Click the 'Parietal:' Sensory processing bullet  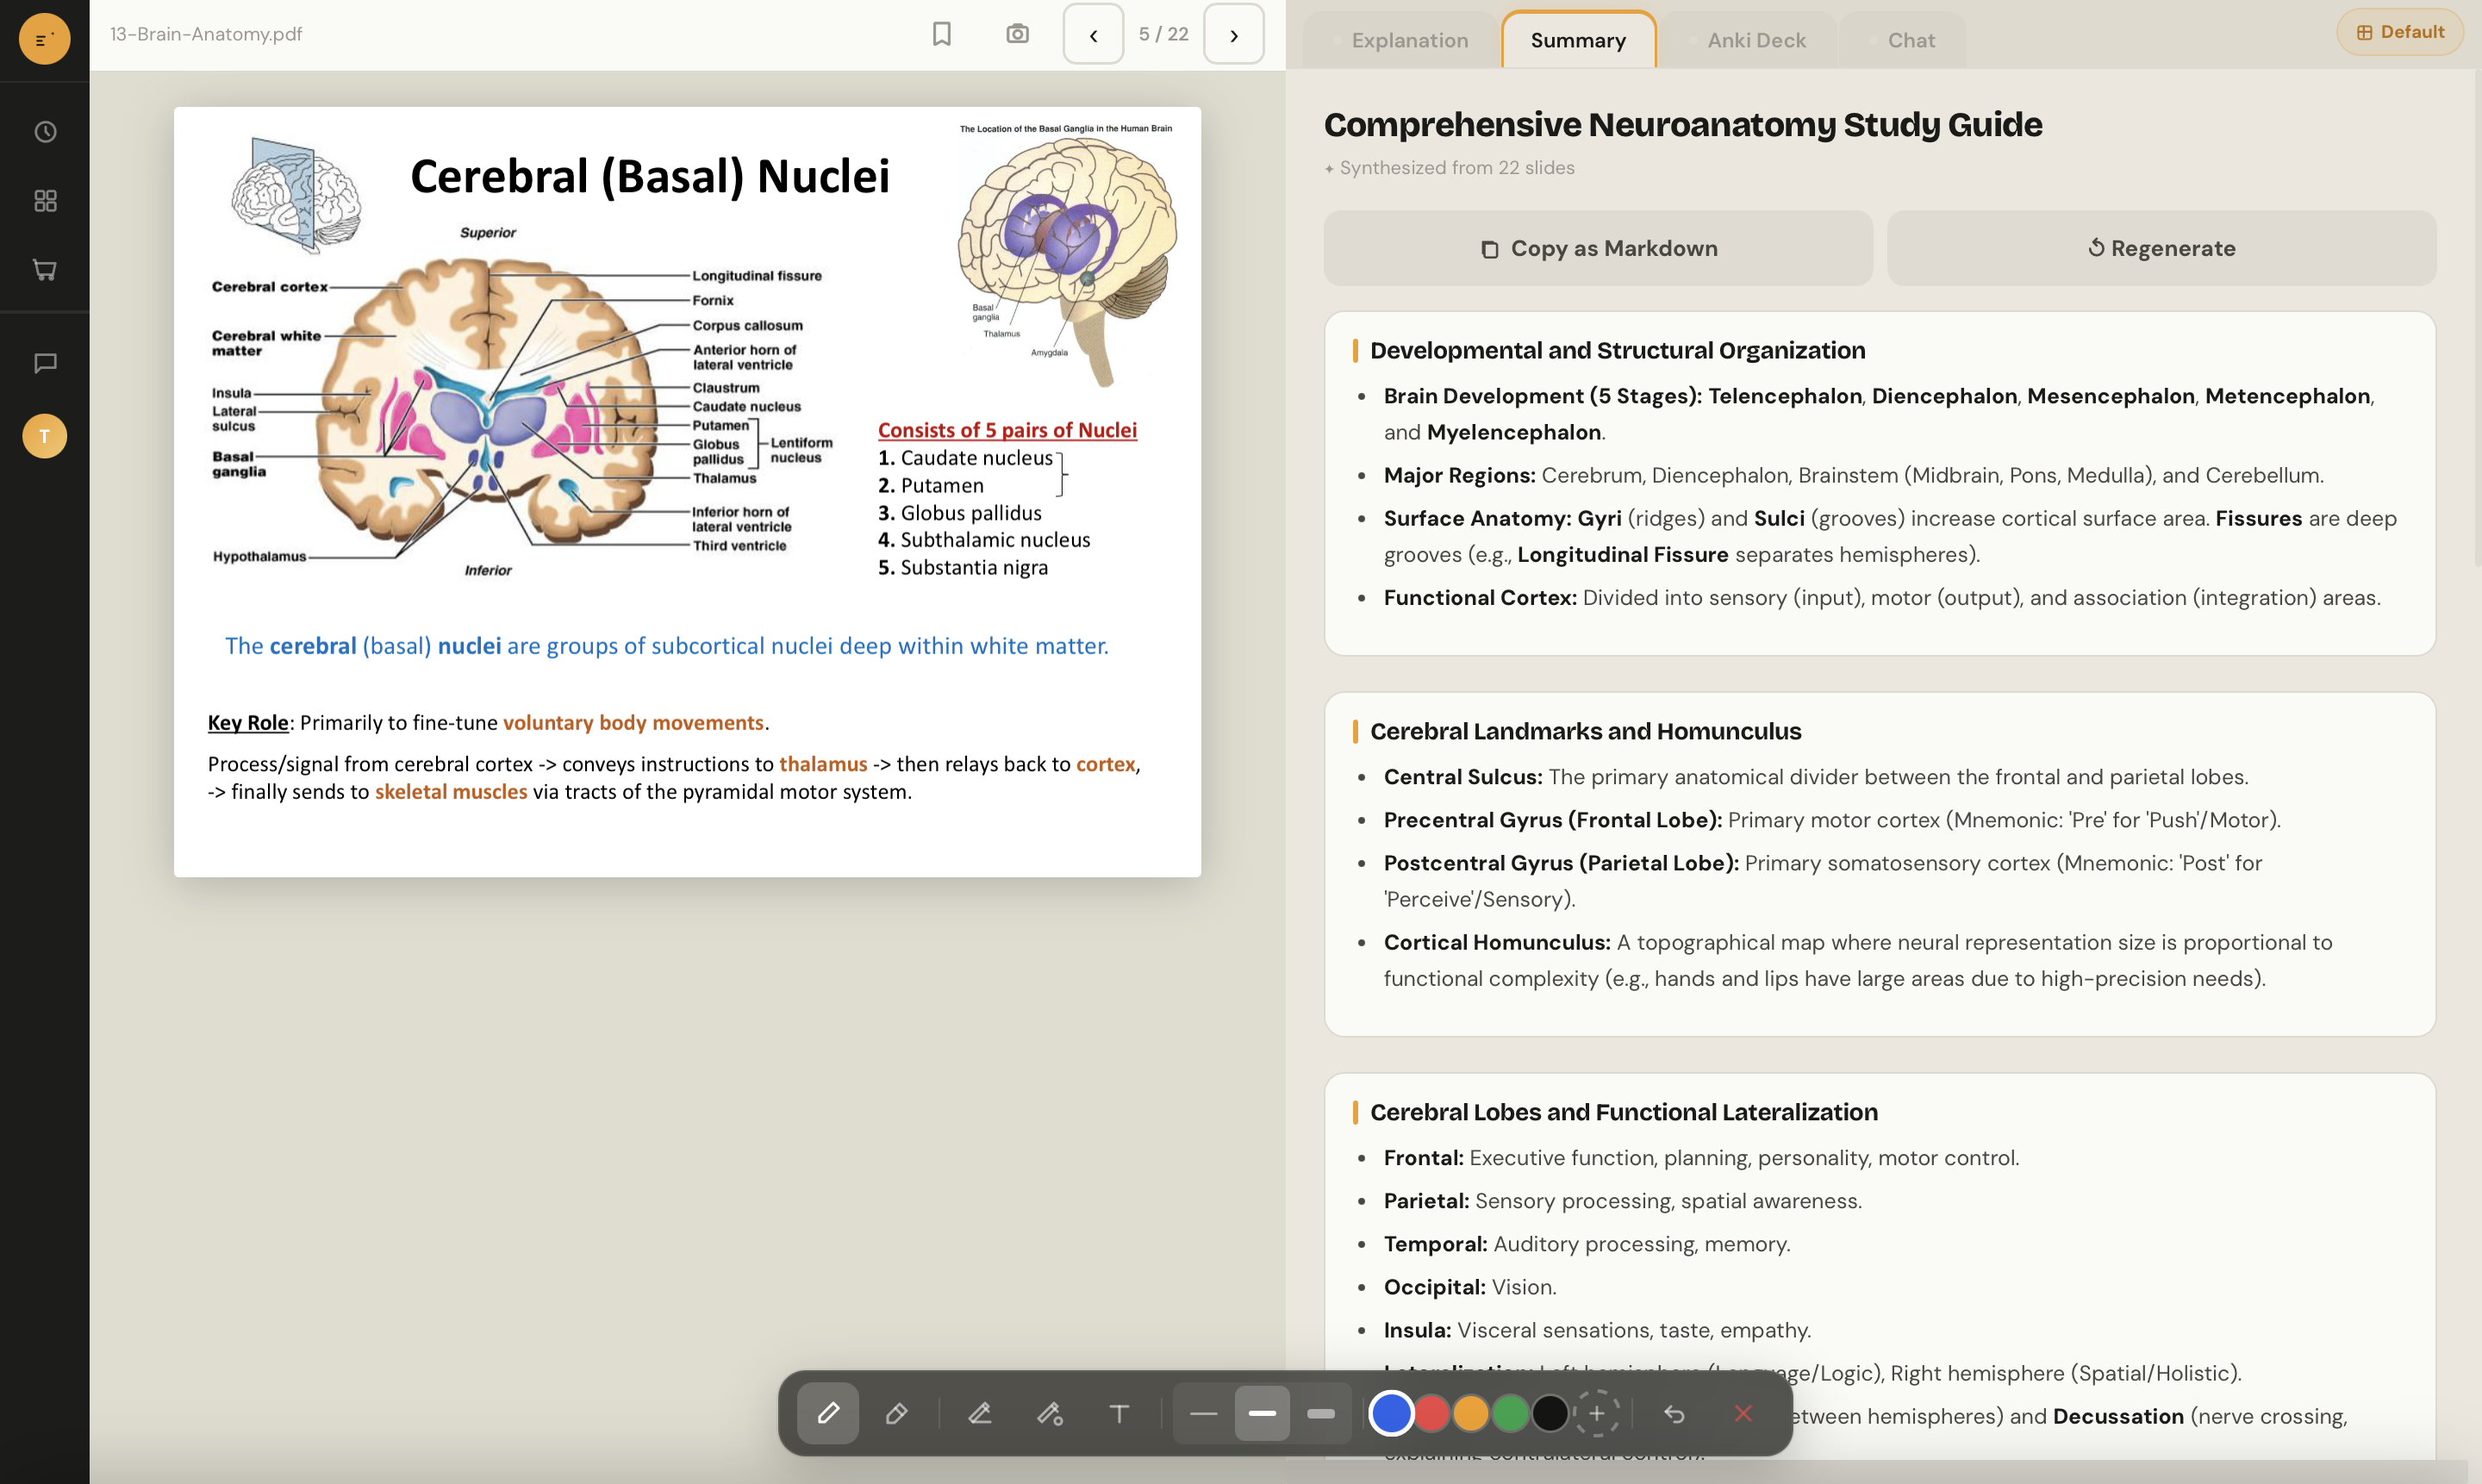(1622, 1201)
